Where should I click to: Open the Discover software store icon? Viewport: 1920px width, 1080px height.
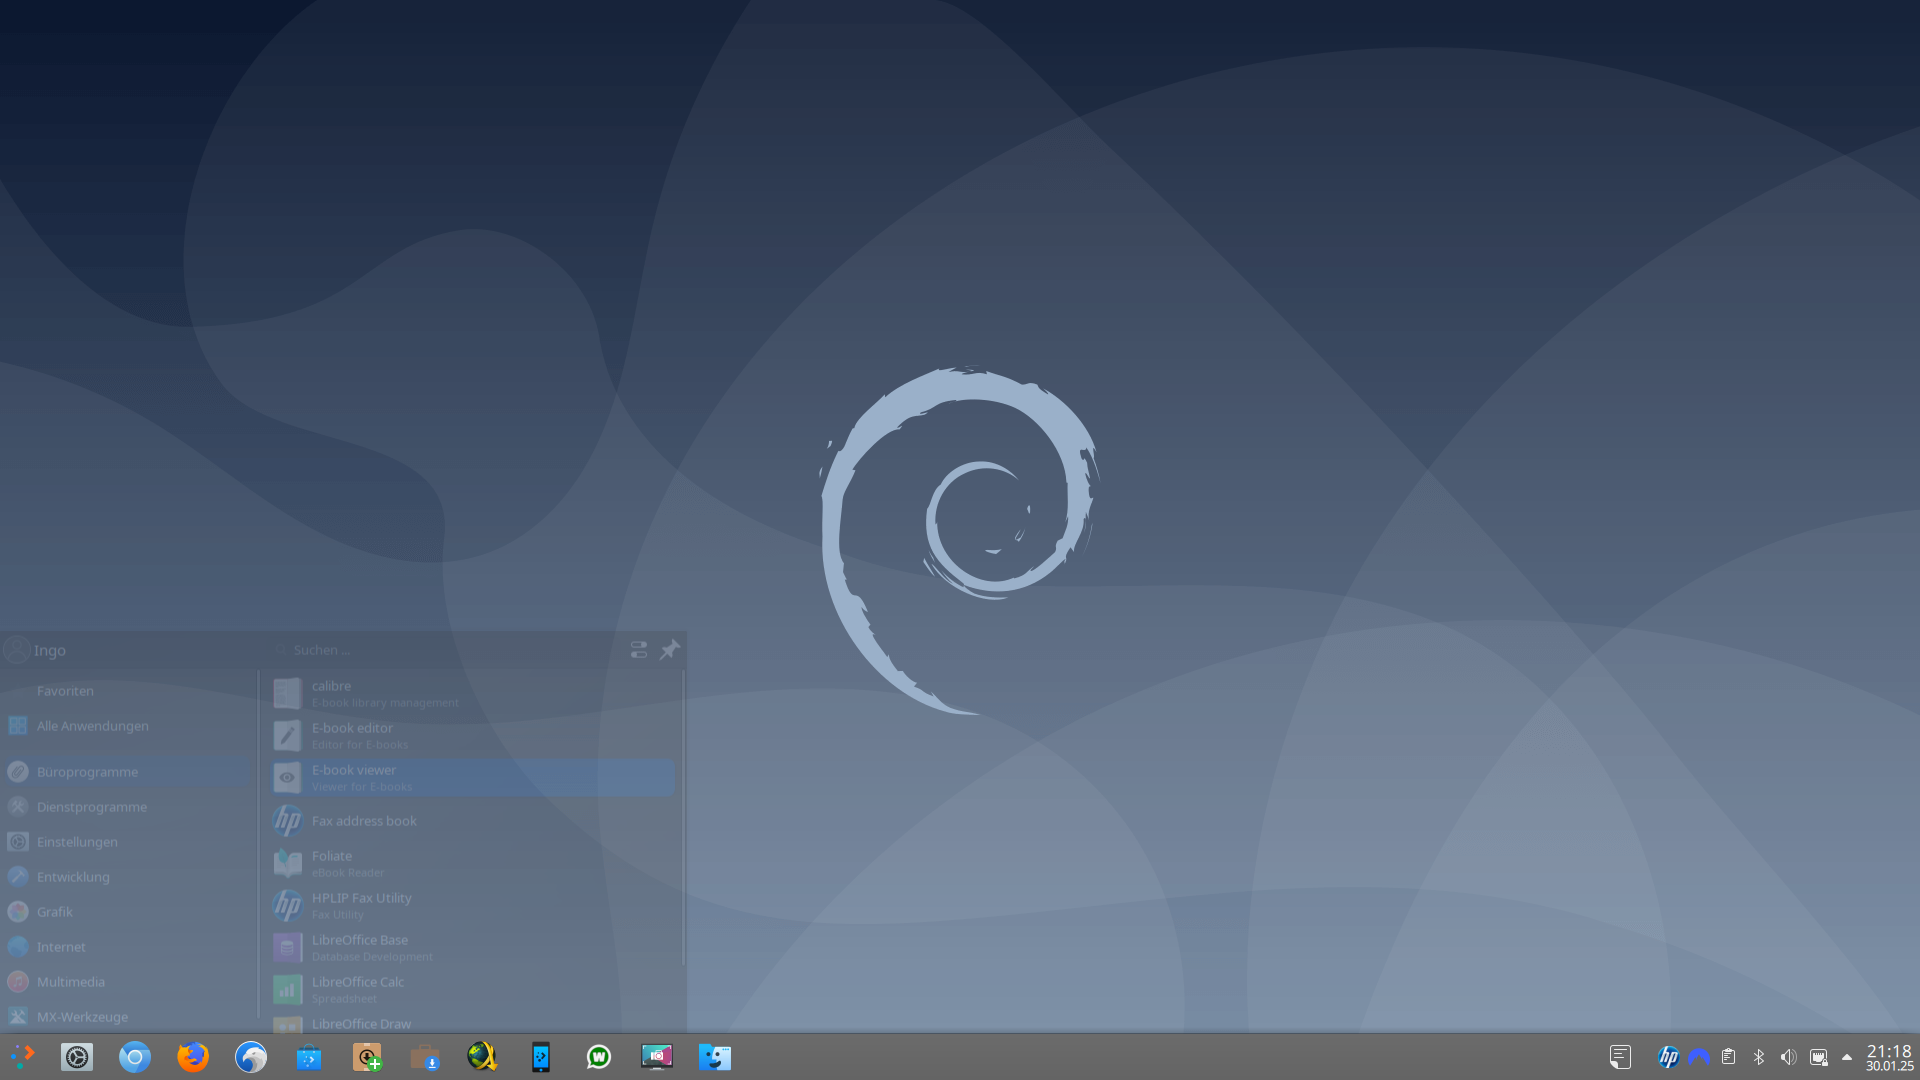(x=309, y=1057)
